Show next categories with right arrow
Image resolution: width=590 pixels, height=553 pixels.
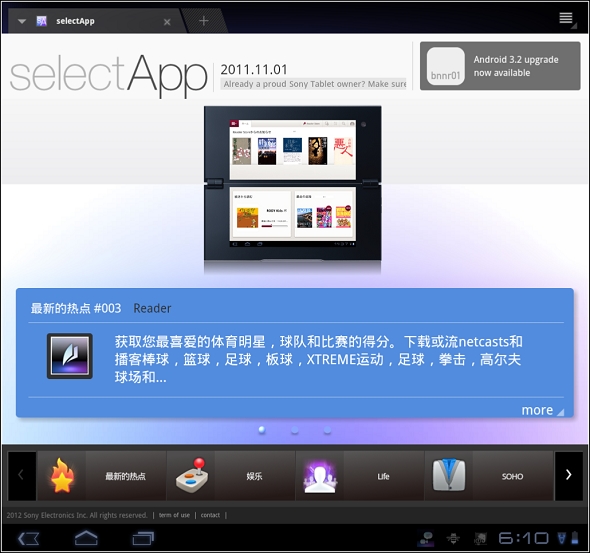tap(569, 475)
